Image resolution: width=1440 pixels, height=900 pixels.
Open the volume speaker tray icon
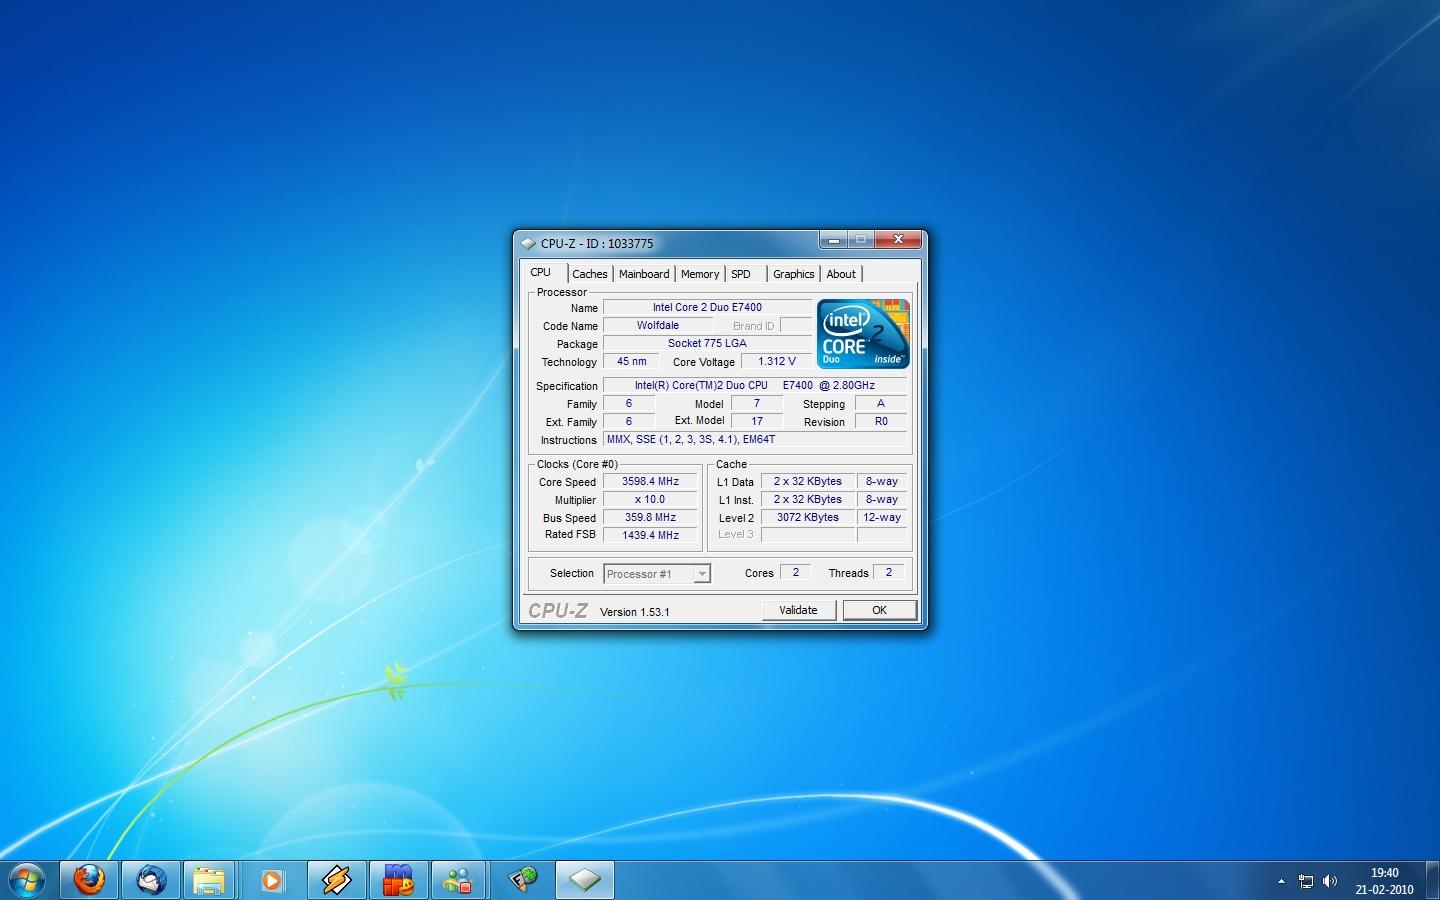coord(1330,881)
